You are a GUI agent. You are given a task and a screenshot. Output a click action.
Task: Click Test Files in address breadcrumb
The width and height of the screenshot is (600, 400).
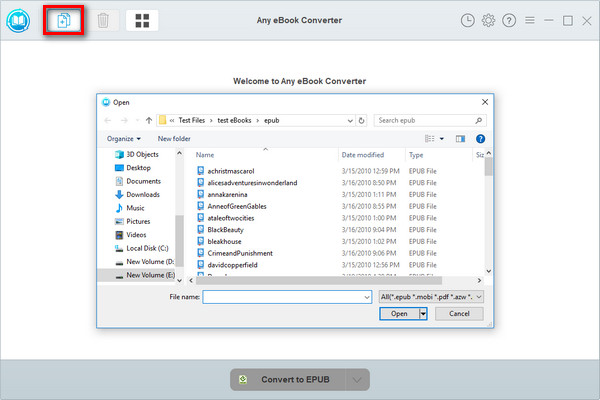(191, 120)
